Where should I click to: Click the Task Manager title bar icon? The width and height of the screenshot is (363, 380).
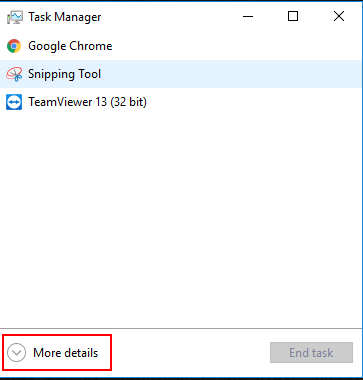coord(14,17)
